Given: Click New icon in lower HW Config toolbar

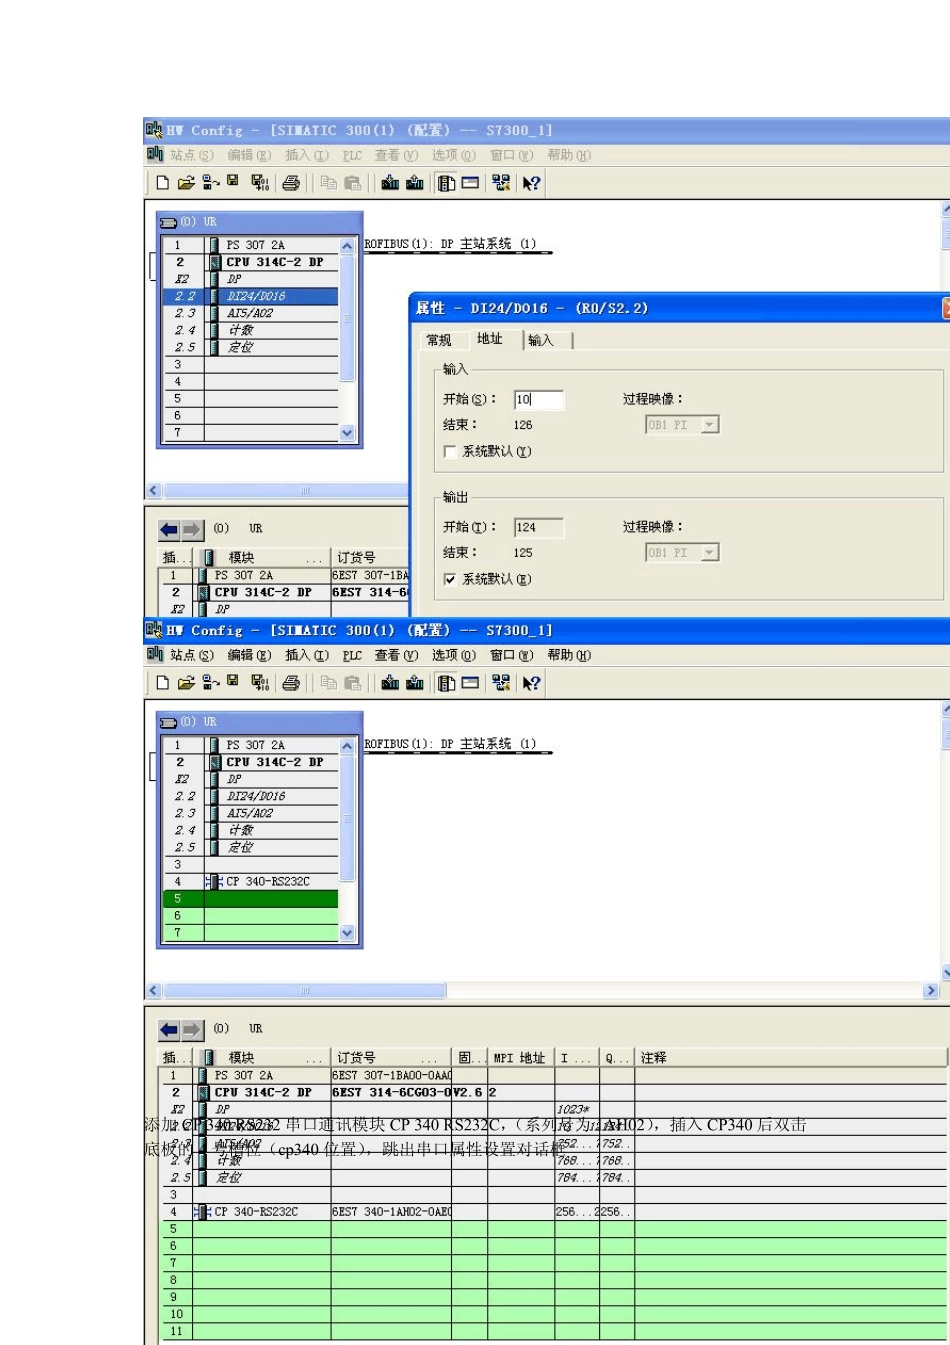Looking at the screenshot, I should tap(163, 683).
